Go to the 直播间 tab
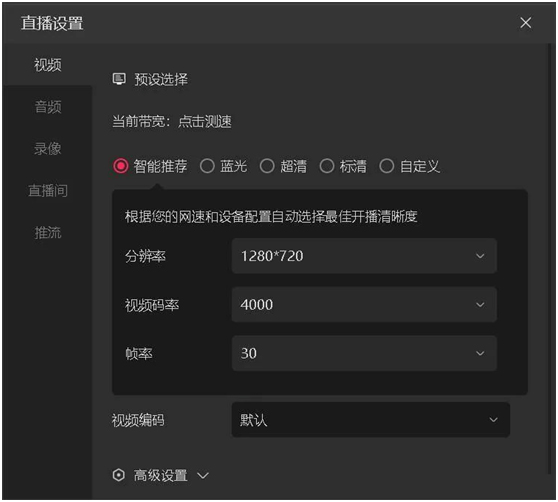The height and width of the screenshot is (502, 558). [48, 190]
